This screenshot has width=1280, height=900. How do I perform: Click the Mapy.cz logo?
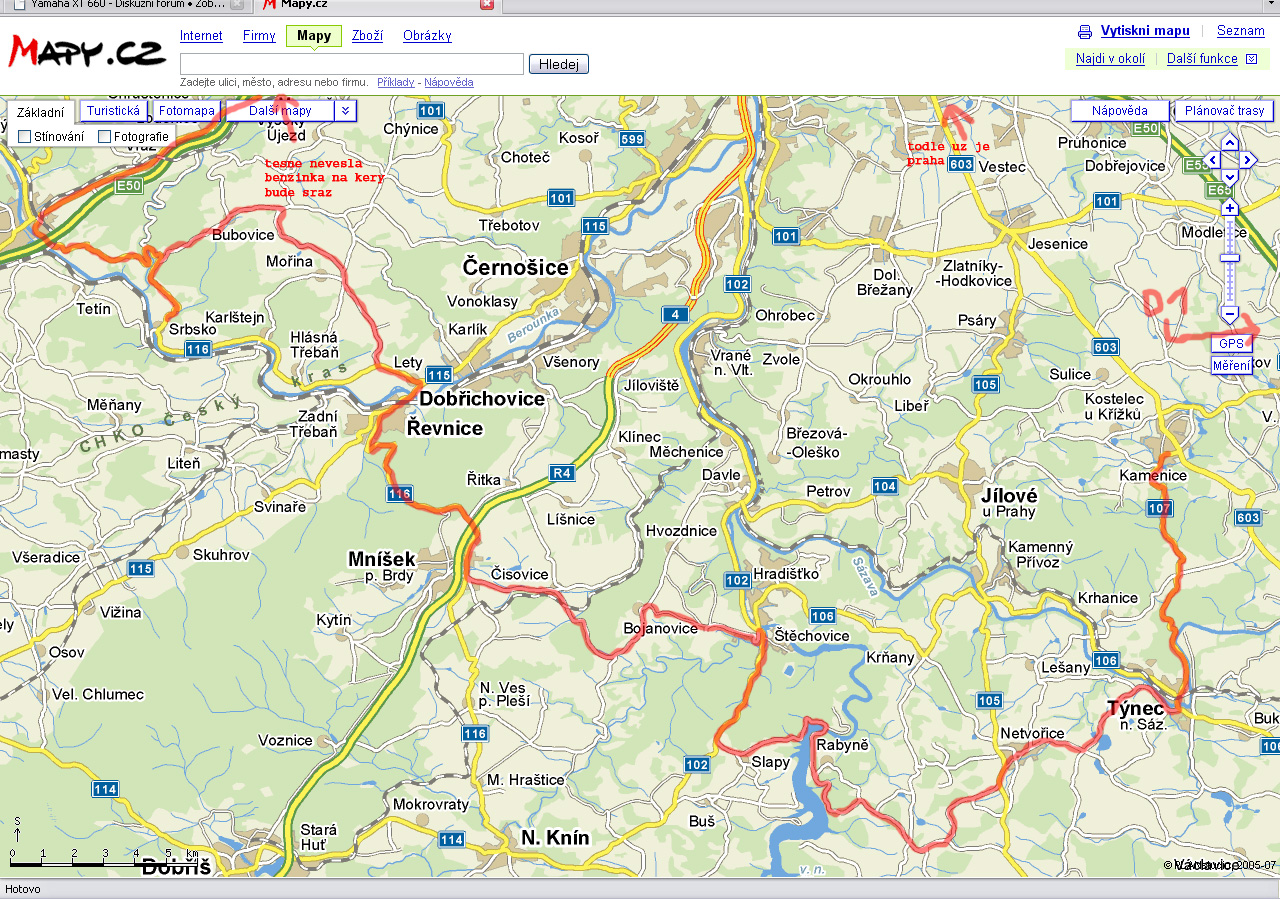coord(87,52)
